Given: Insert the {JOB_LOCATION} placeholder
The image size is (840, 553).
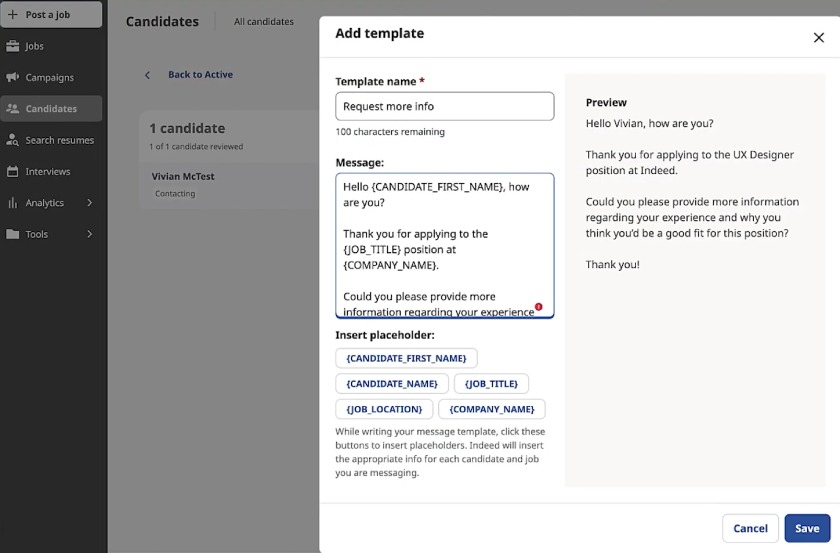Looking at the screenshot, I should (384, 409).
